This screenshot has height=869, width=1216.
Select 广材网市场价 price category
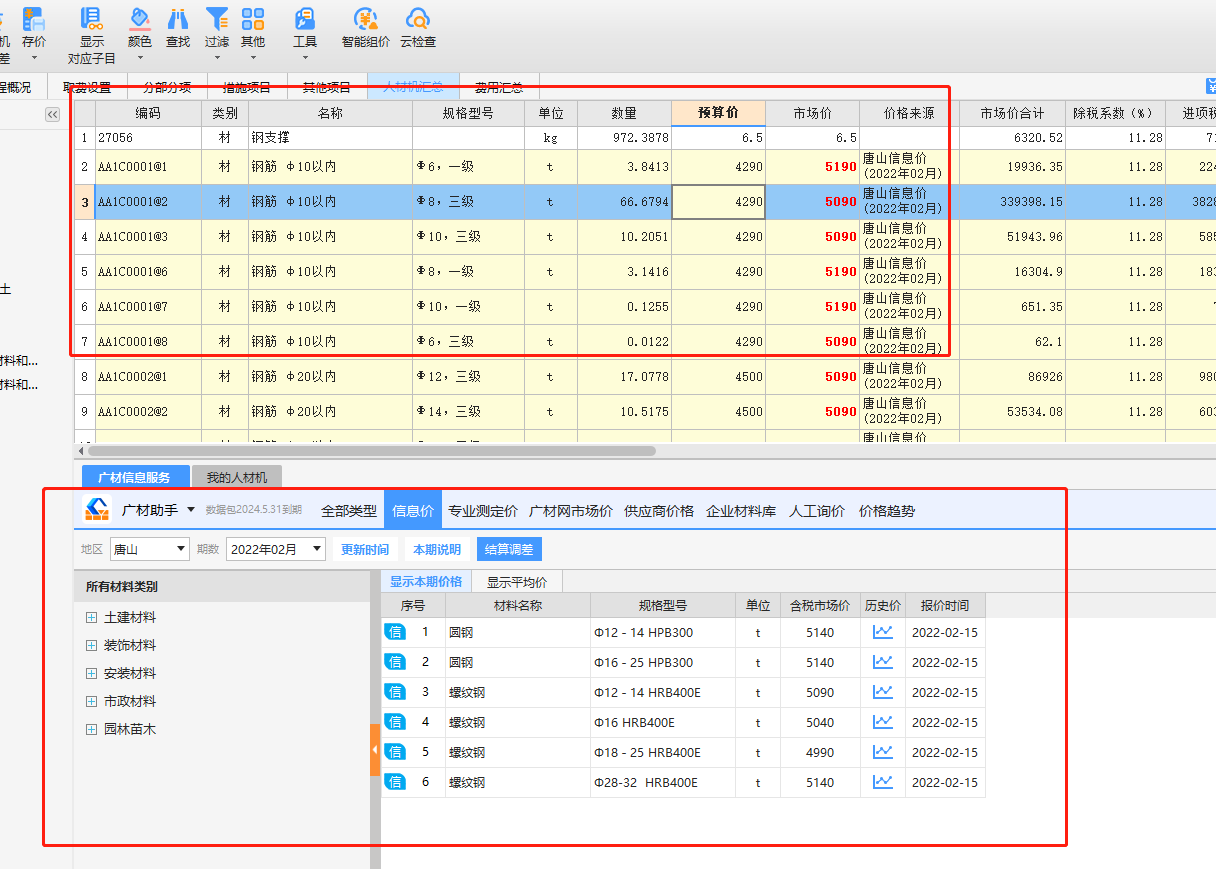[x=571, y=511]
